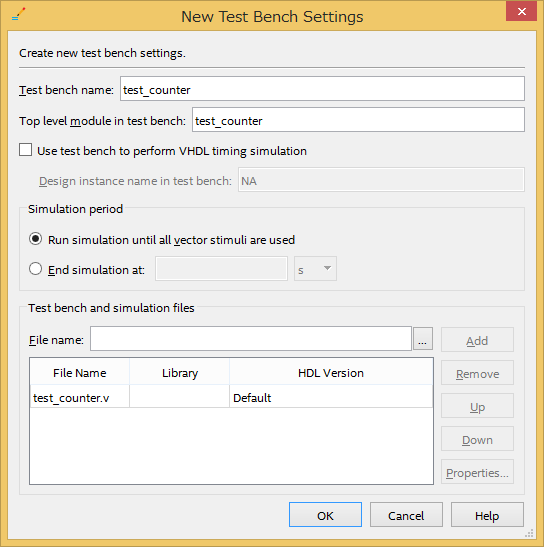Open file Properties button
This screenshot has width=544, height=547.
[477, 472]
